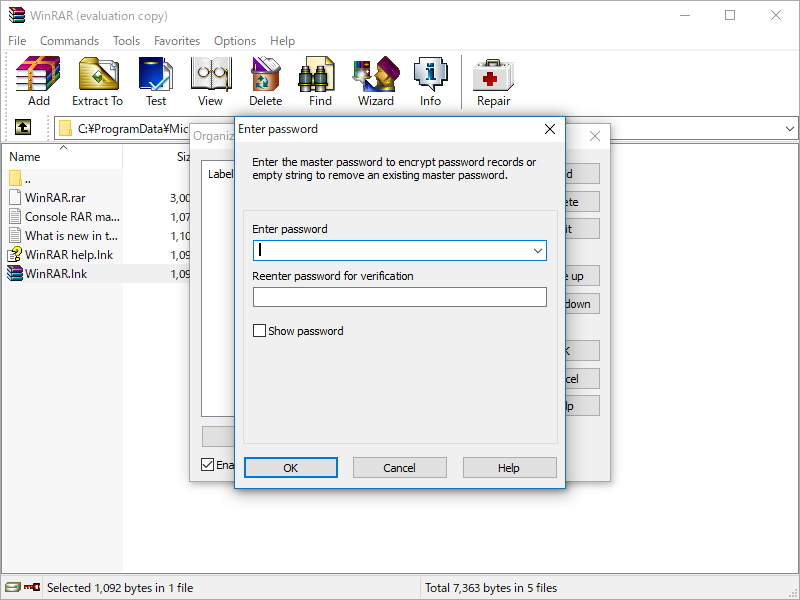
Task: Run the Test archive tool
Action: coord(156,74)
